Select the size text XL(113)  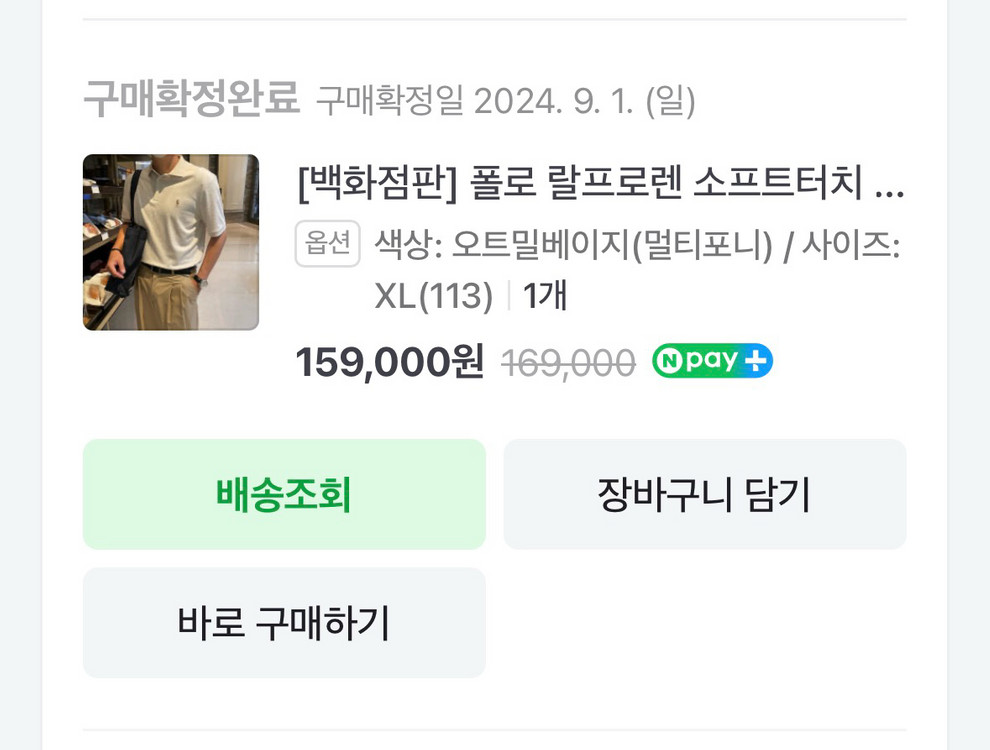pos(431,295)
